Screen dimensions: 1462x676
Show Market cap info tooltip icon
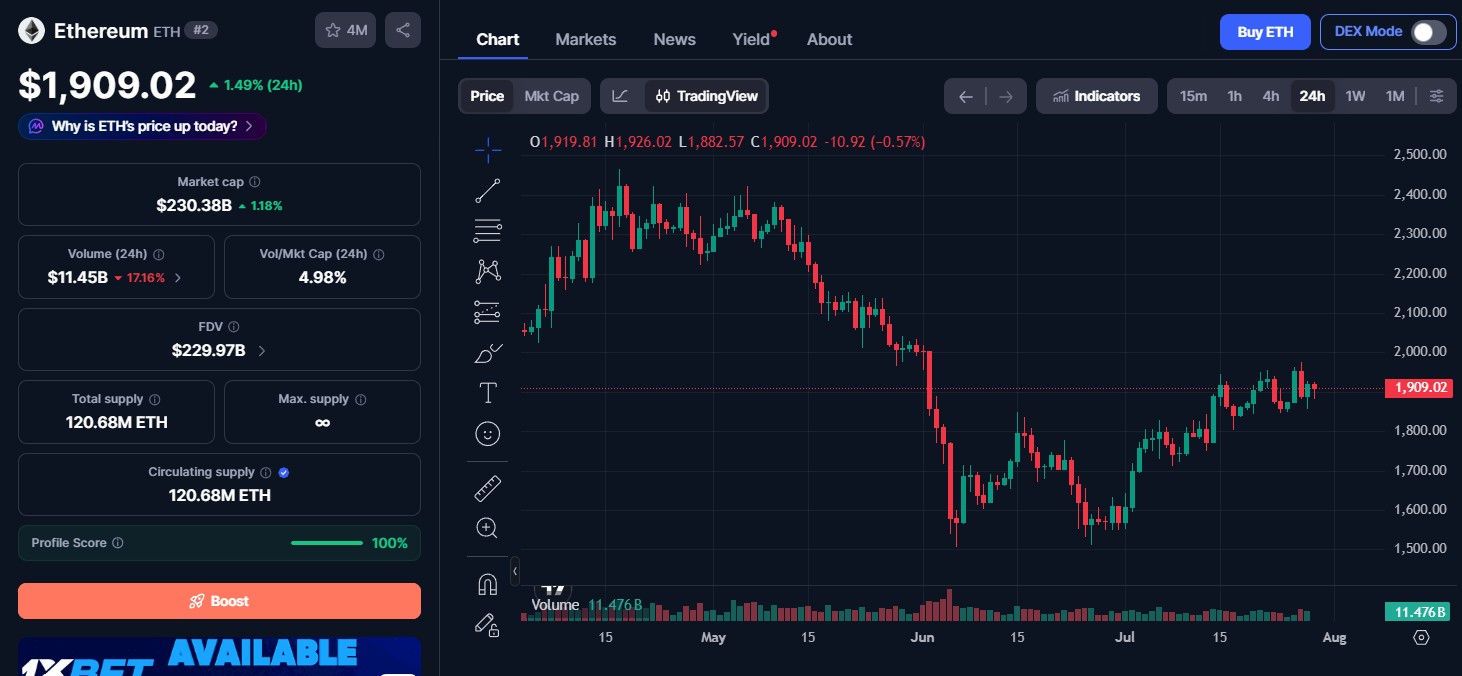coord(255,182)
